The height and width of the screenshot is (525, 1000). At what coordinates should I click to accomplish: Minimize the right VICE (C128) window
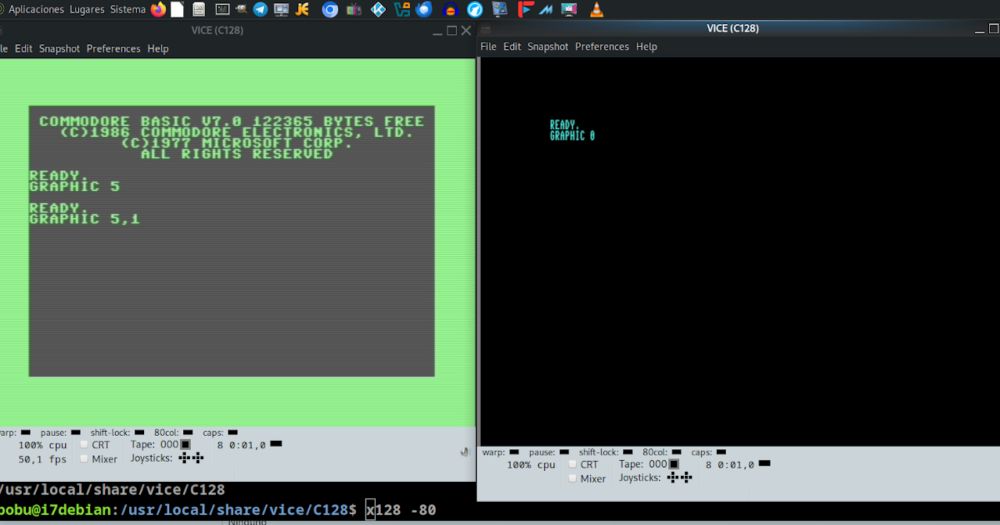(980, 29)
